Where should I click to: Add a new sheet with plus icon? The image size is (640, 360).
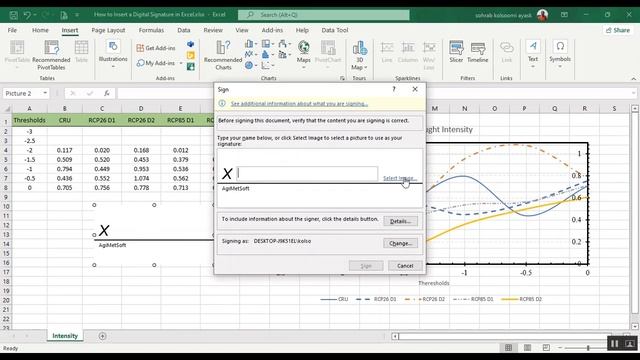pyautogui.click(x=102, y=336)
